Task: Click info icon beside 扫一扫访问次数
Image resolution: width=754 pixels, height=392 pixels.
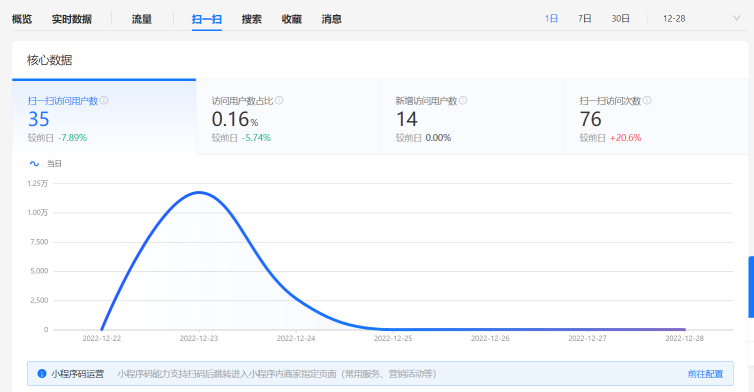Action: click(x=647, y=101)
